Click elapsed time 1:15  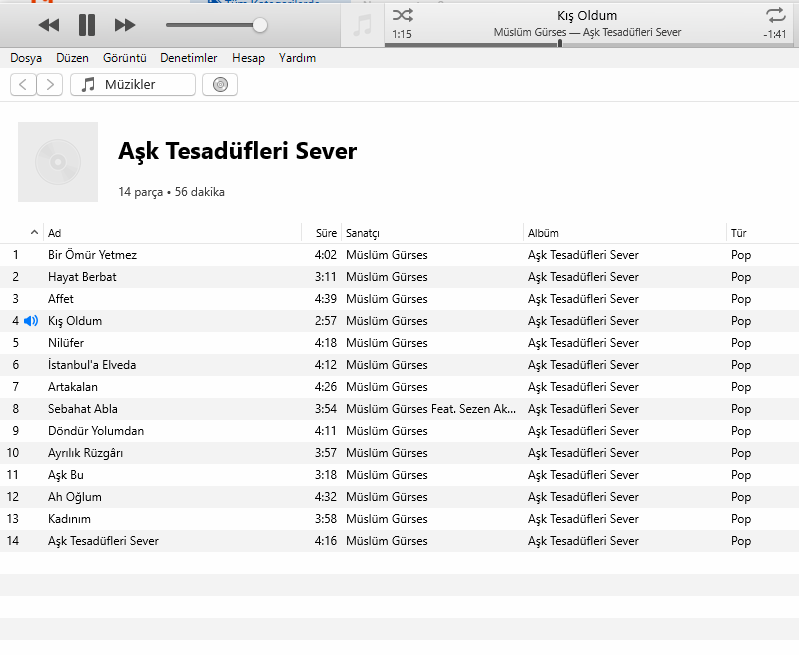click(402, 34)
